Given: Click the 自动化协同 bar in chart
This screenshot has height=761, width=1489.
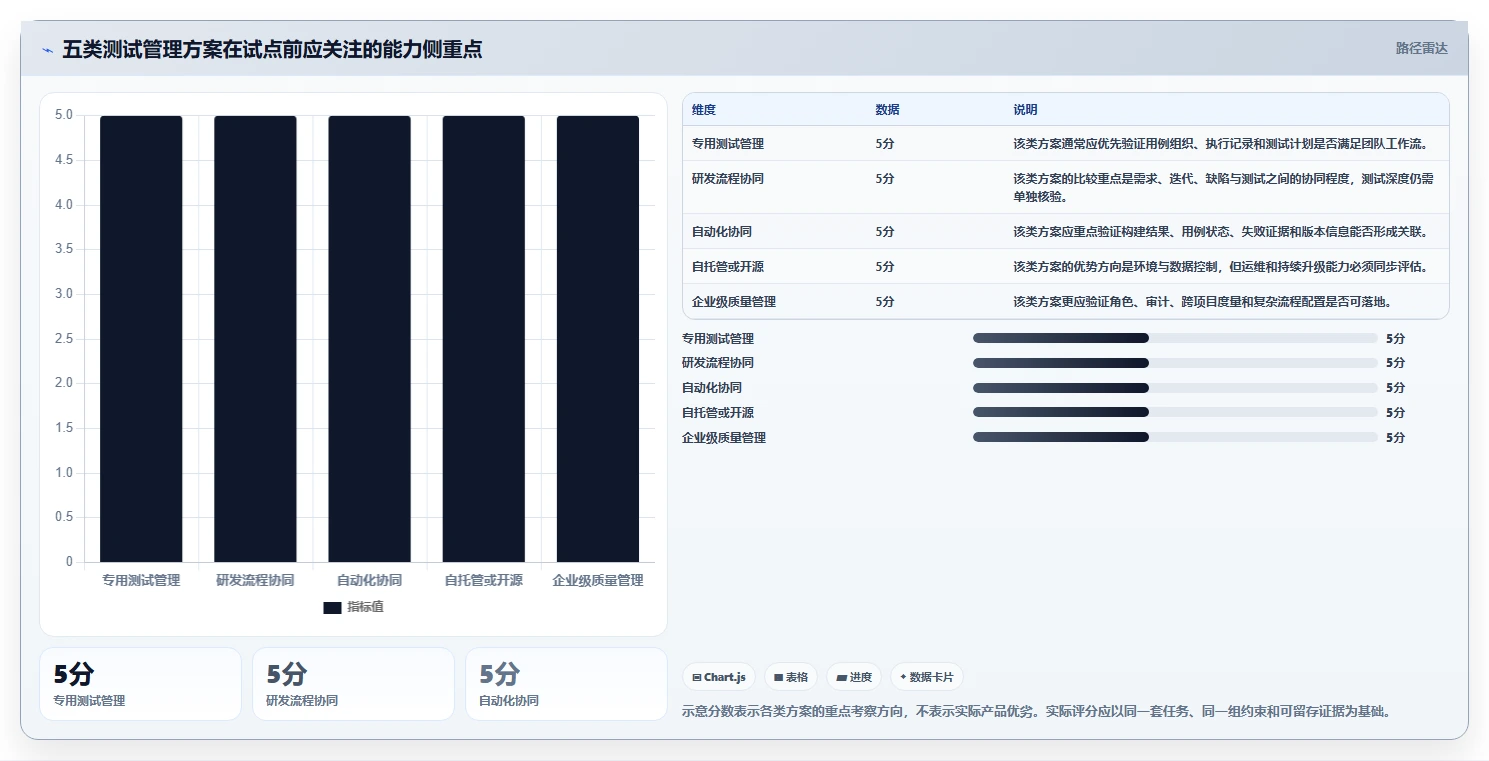Looking at the screenshot, I should pyautogui.click(x=369, y=339).
